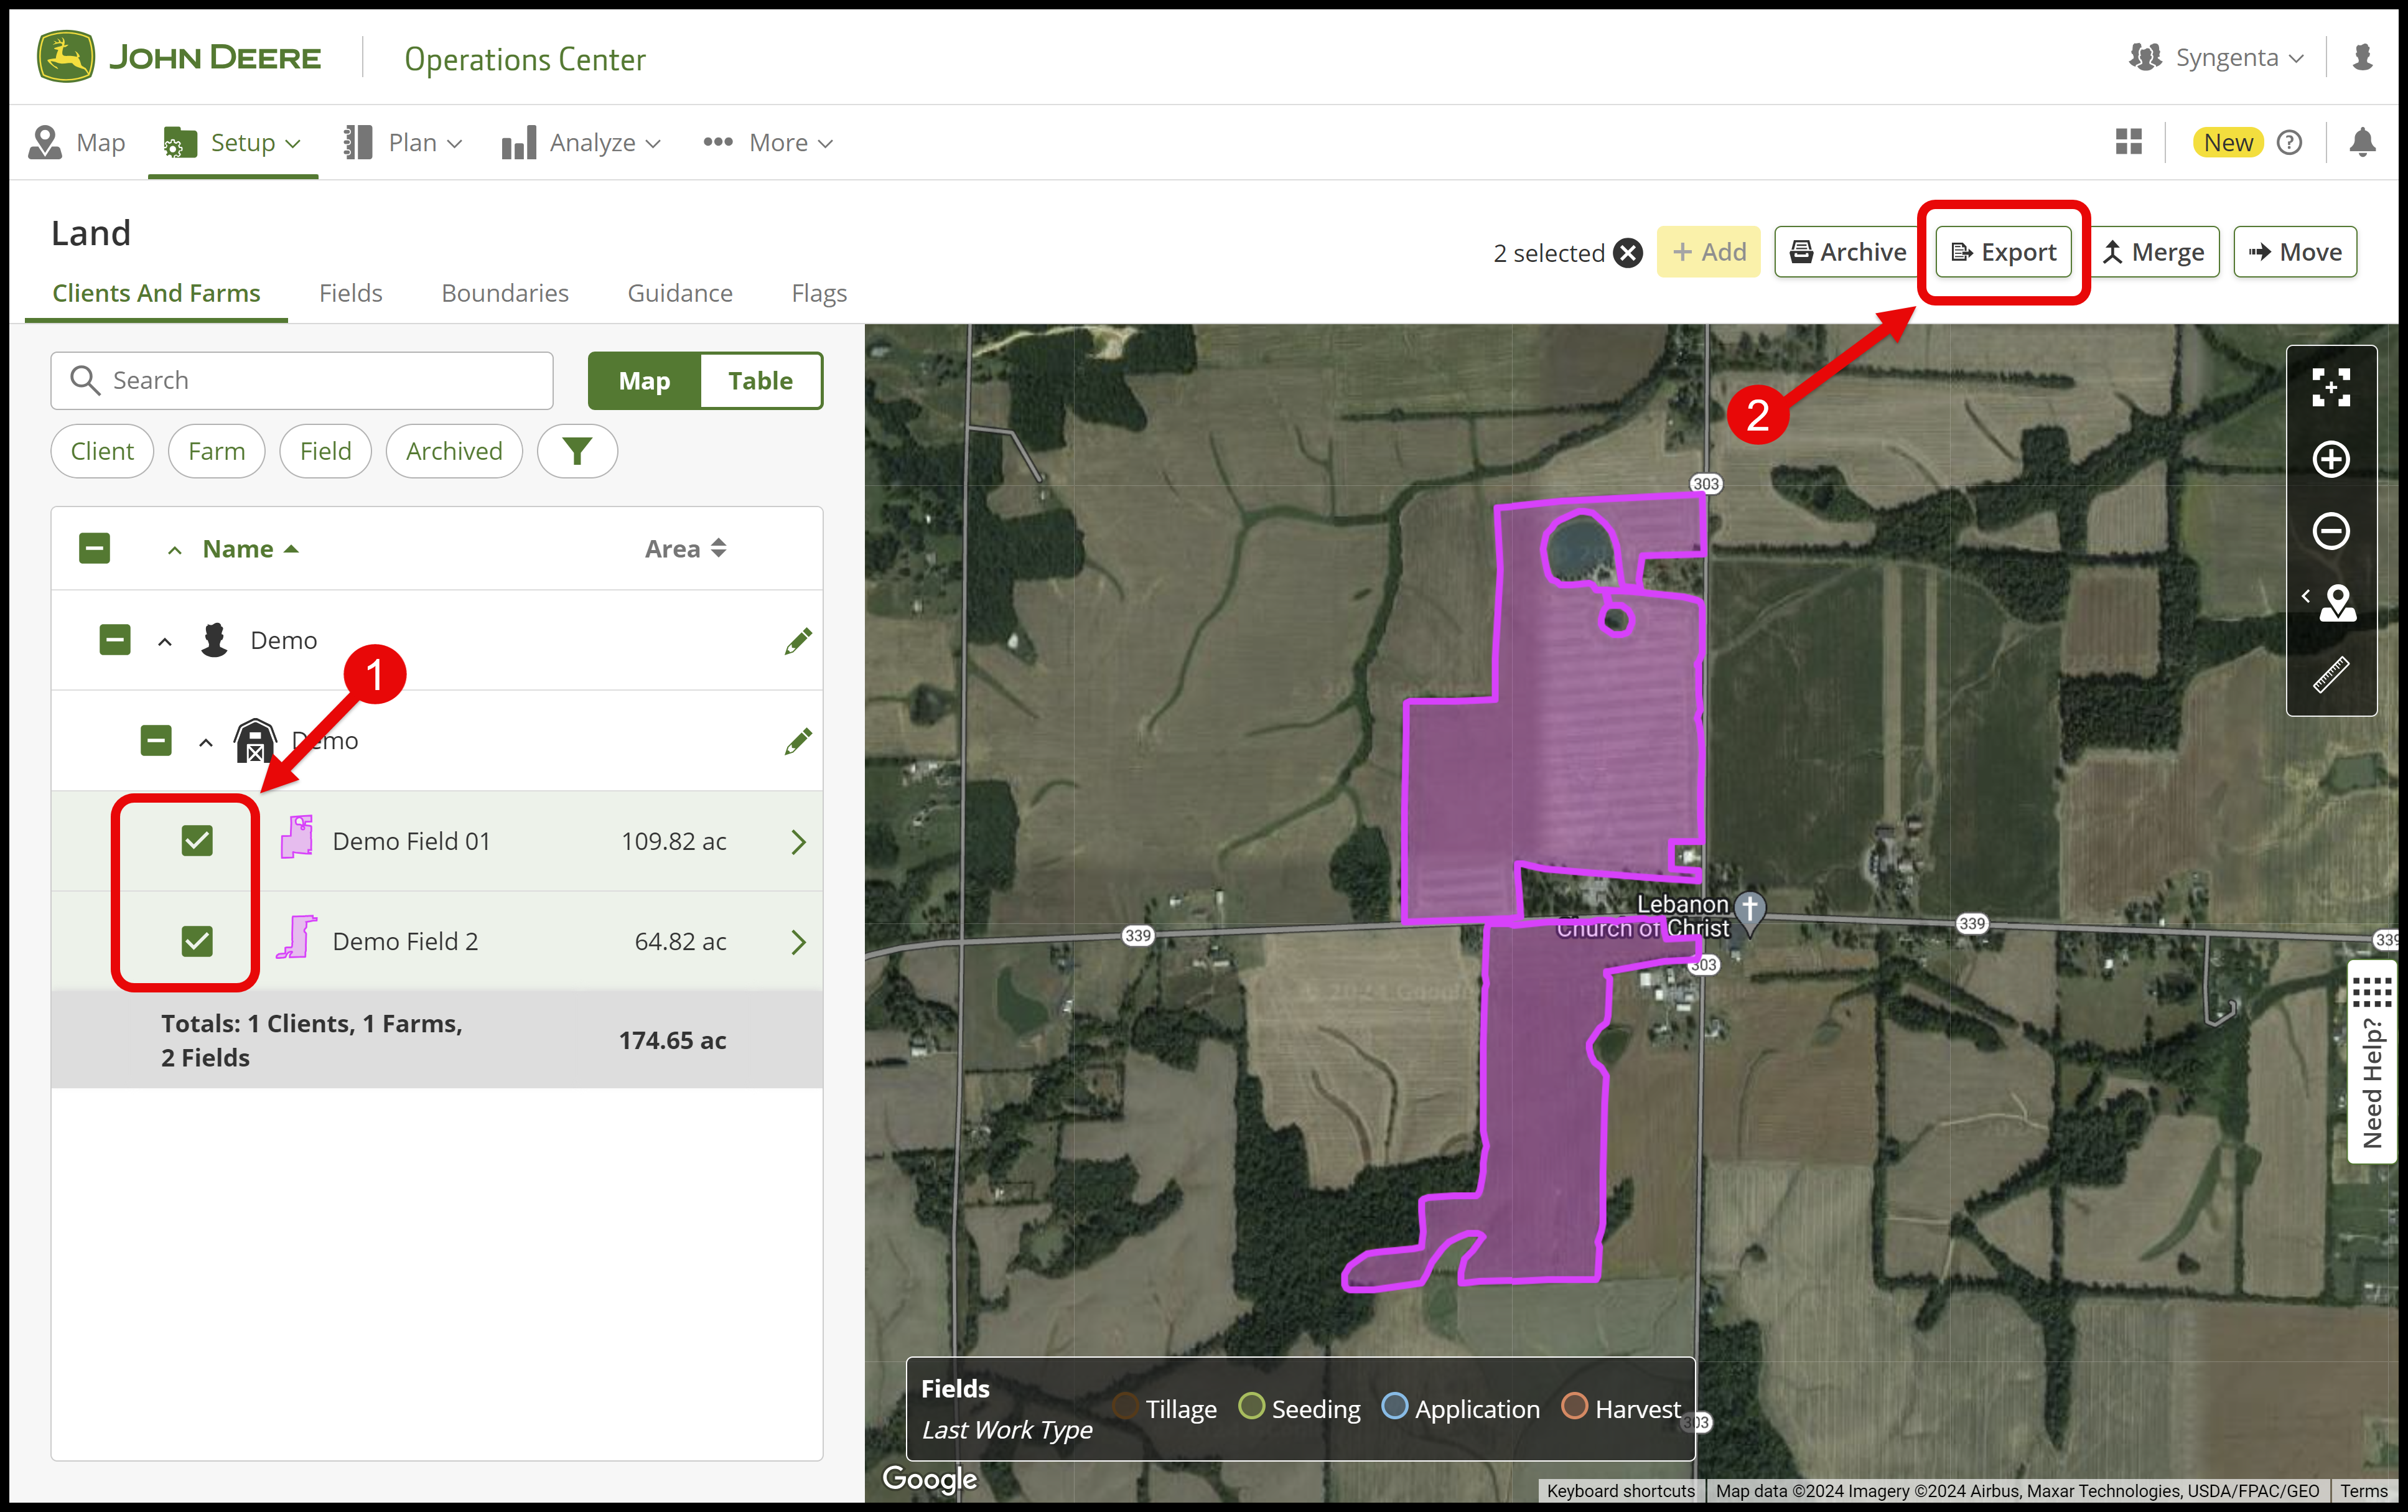The width and height of the screenshot is (2408, 1512).
Task: Click the Move button
Action: click(2295, 252)
